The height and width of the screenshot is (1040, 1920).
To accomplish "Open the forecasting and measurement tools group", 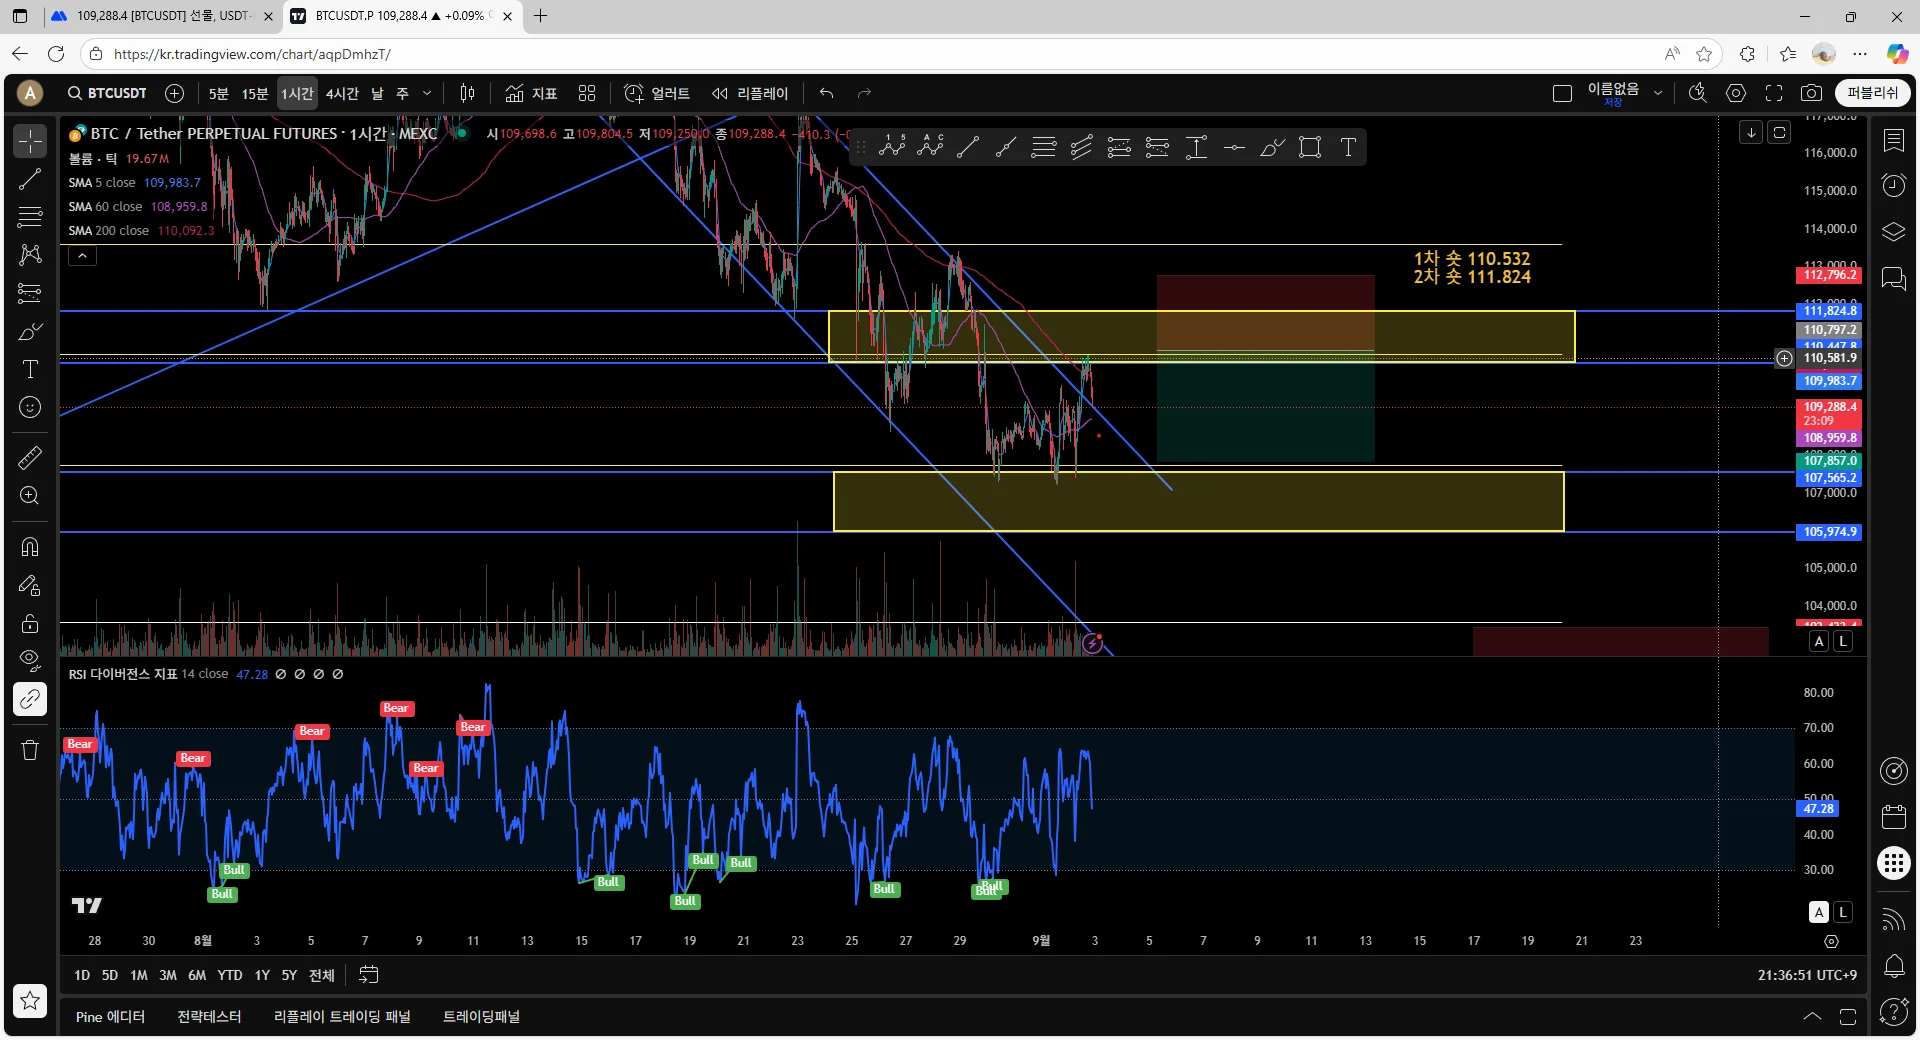I will 30,293.
